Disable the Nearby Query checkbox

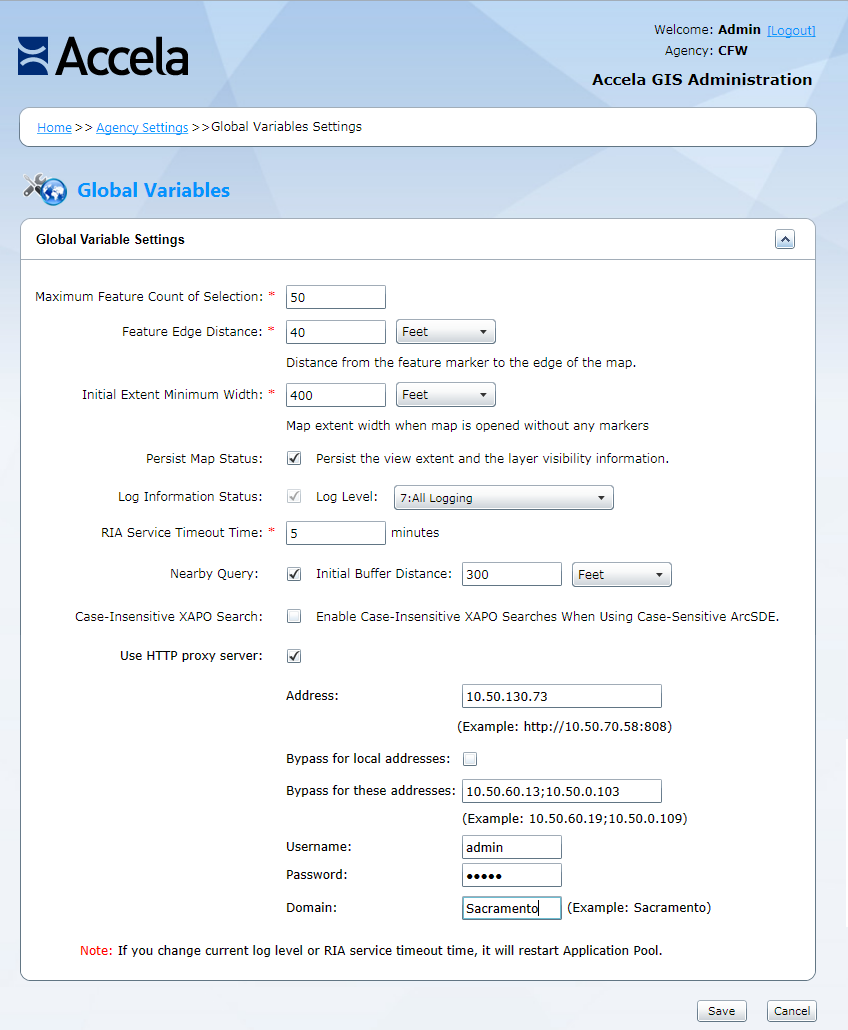pos(294,574)
